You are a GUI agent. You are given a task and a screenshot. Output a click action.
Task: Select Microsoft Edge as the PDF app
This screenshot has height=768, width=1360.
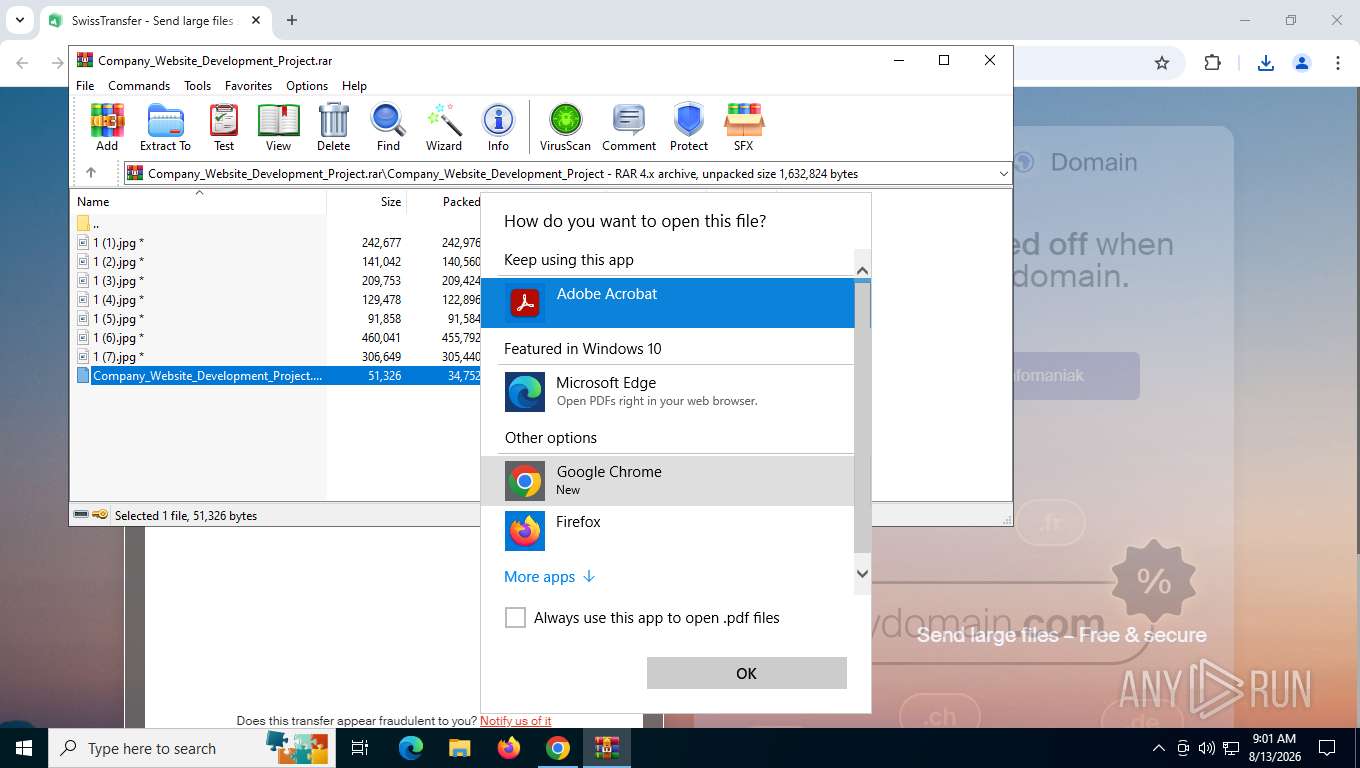click(x=667, y=391)
